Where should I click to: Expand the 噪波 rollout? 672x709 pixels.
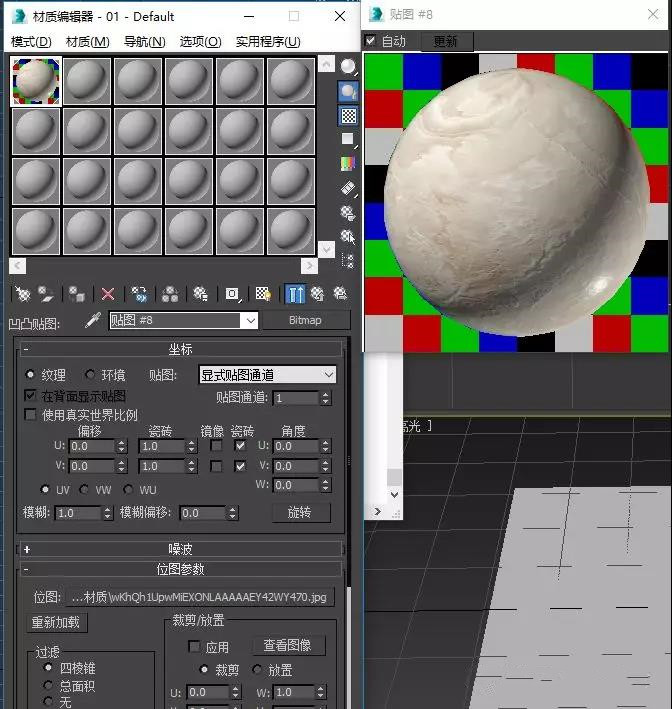(x=180, y=549)
